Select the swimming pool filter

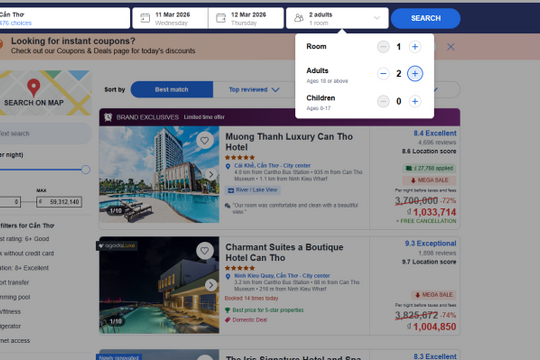tap(15, 297)
